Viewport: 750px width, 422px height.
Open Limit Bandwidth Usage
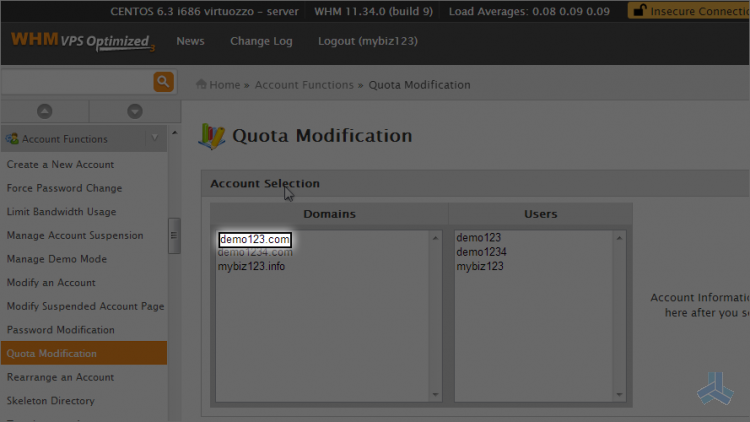coord(61,211)
